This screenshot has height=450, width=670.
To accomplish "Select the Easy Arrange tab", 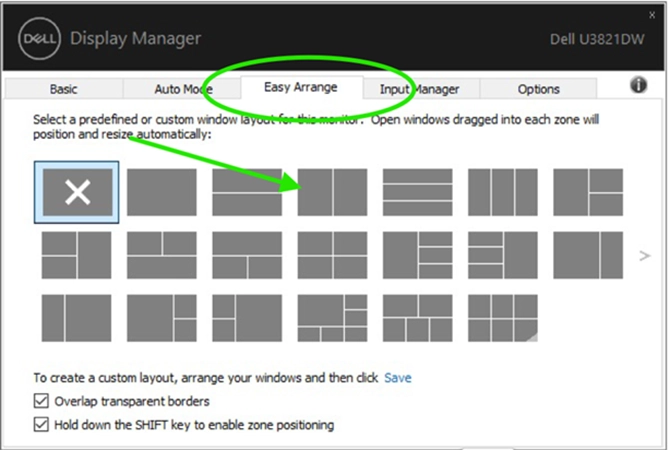I will pyautogui.click(x=301, y=87).
